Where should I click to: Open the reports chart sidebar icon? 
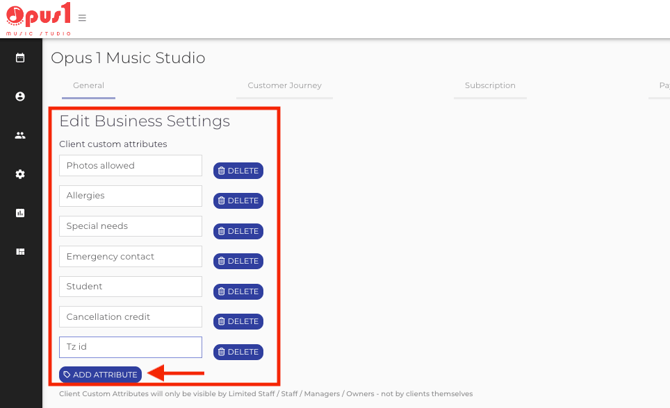coord(20,213)
